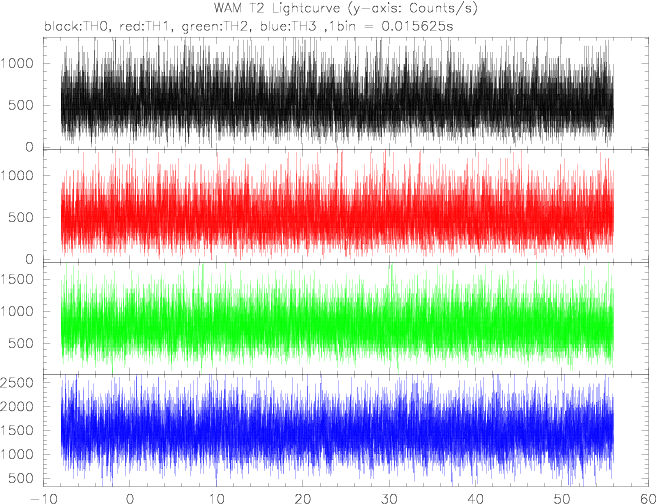Click the x-axis label "50"

(561, 499)
